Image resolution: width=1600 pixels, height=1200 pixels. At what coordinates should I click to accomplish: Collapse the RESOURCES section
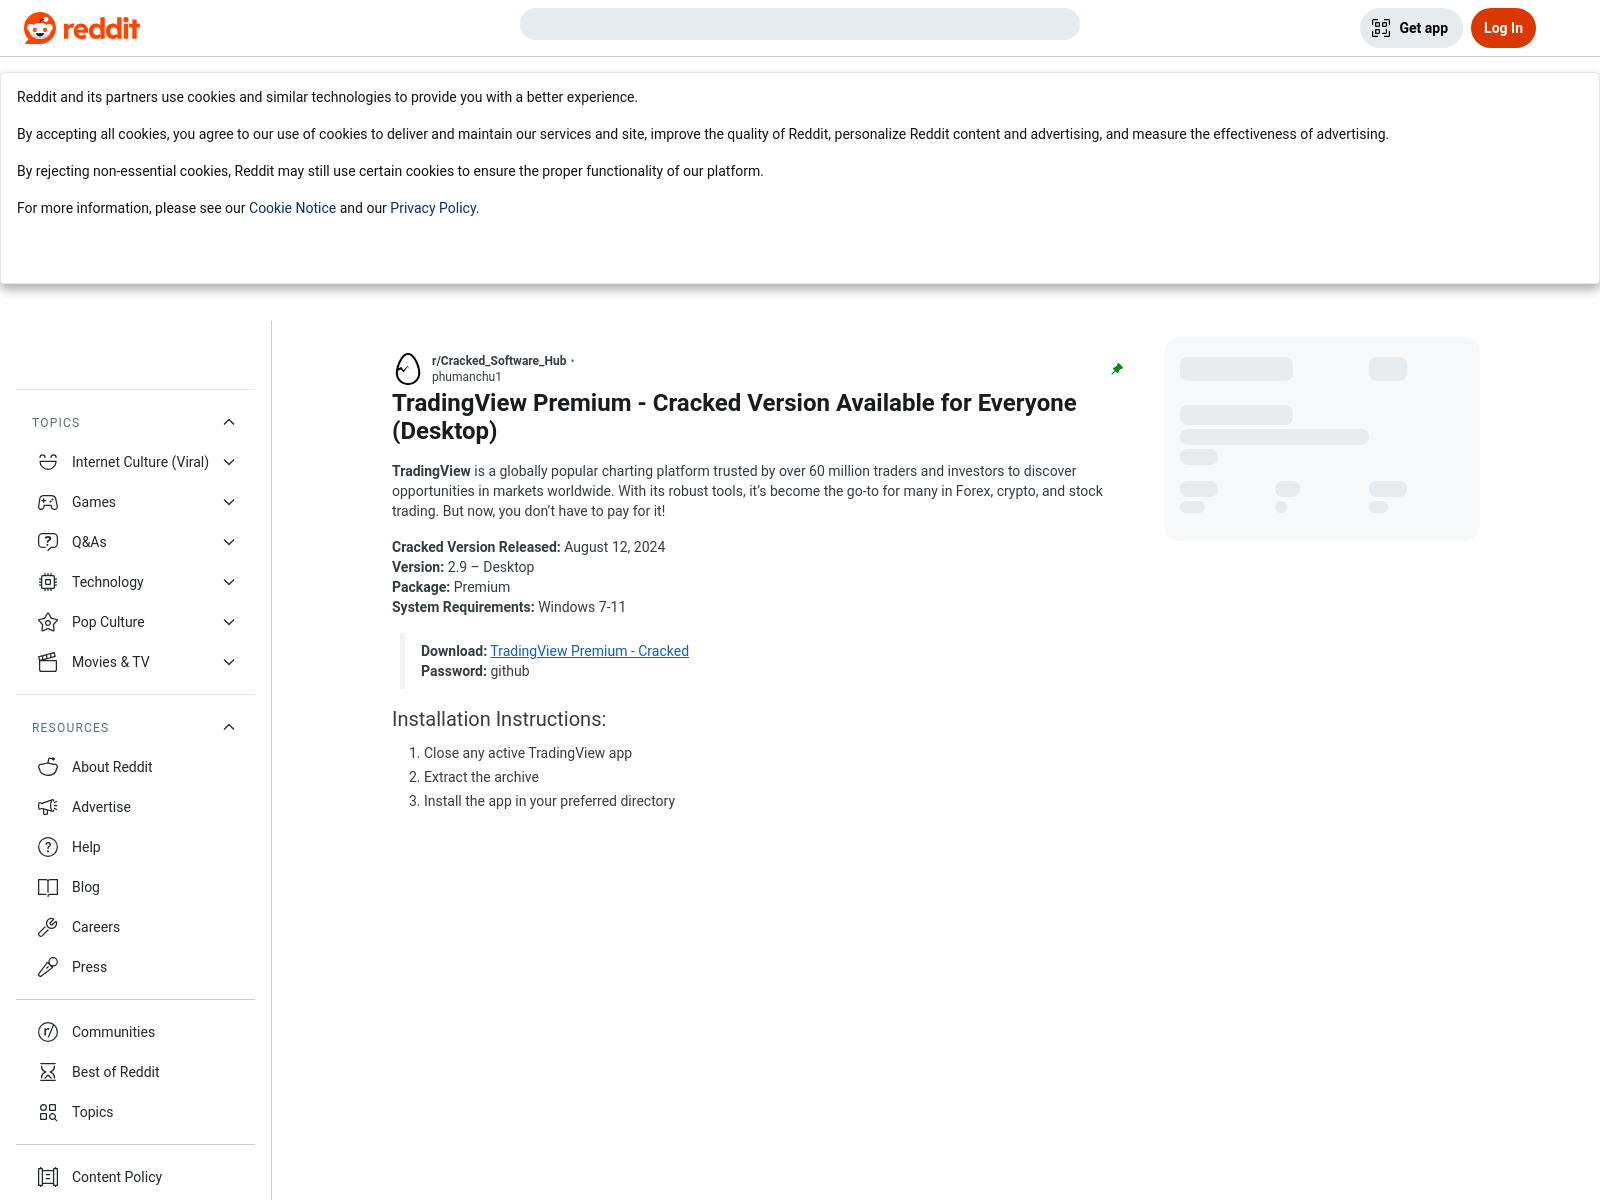tap(229, 727)
